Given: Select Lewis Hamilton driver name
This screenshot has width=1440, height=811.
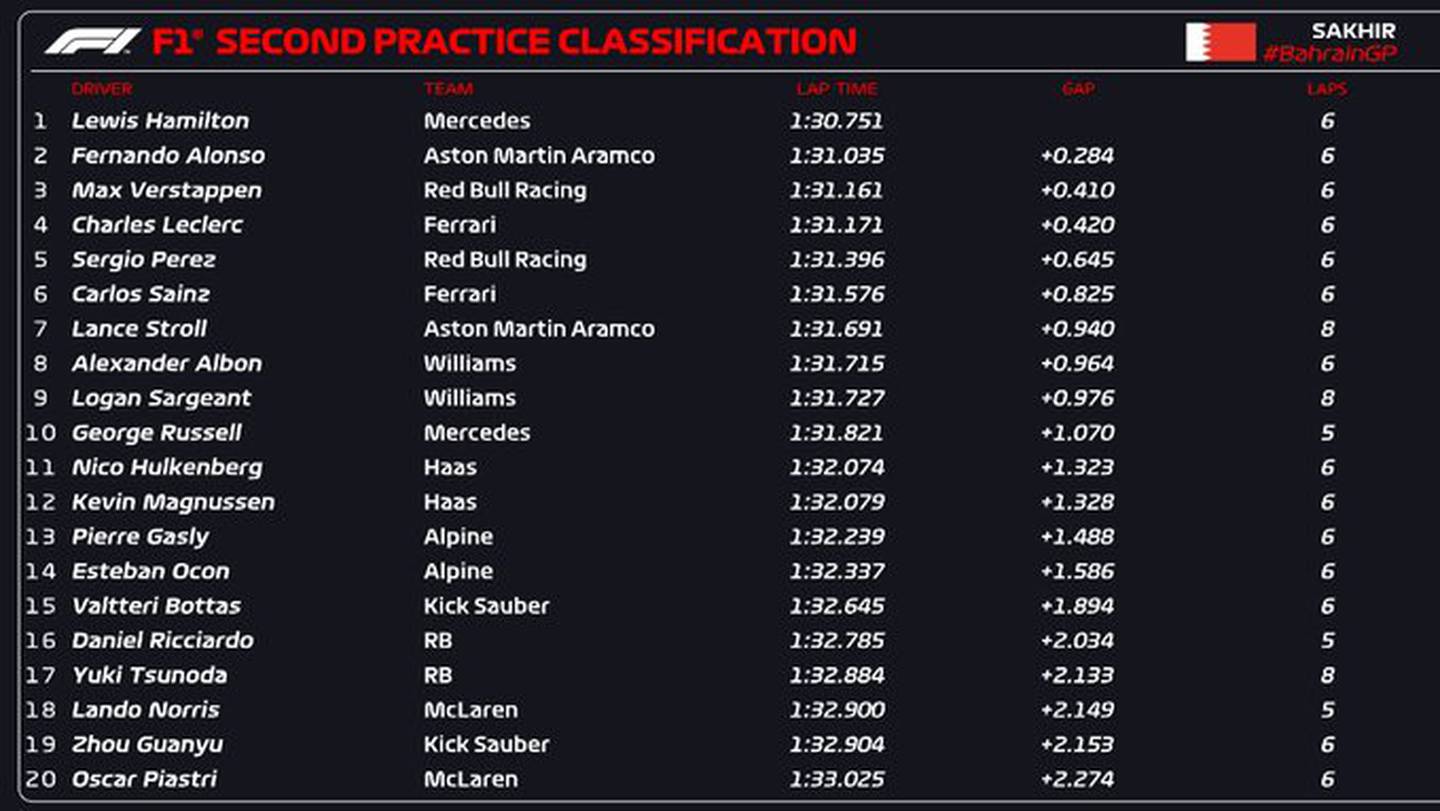Looking at the screenshot, I should point(160,121).
